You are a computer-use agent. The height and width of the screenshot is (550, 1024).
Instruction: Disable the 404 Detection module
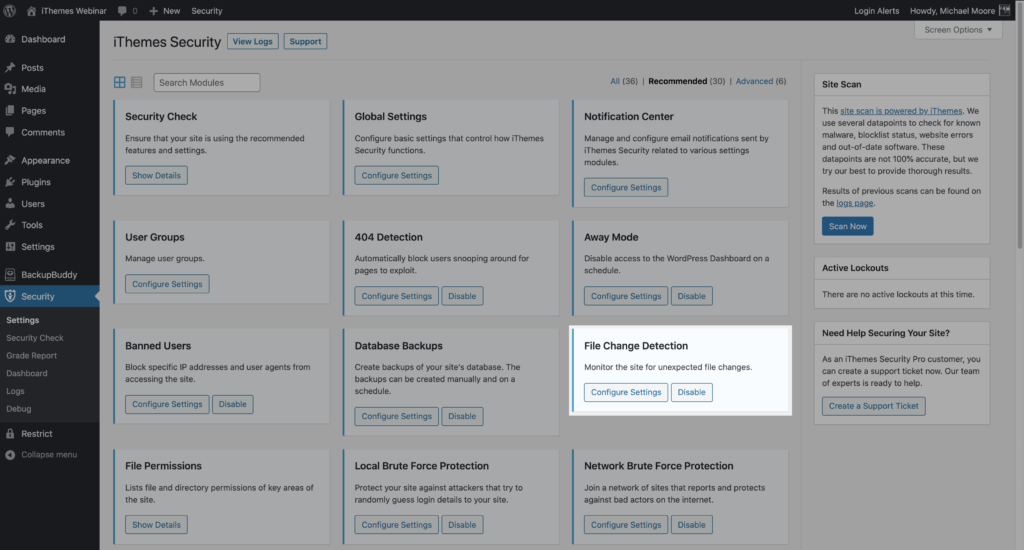pos(462,296)
